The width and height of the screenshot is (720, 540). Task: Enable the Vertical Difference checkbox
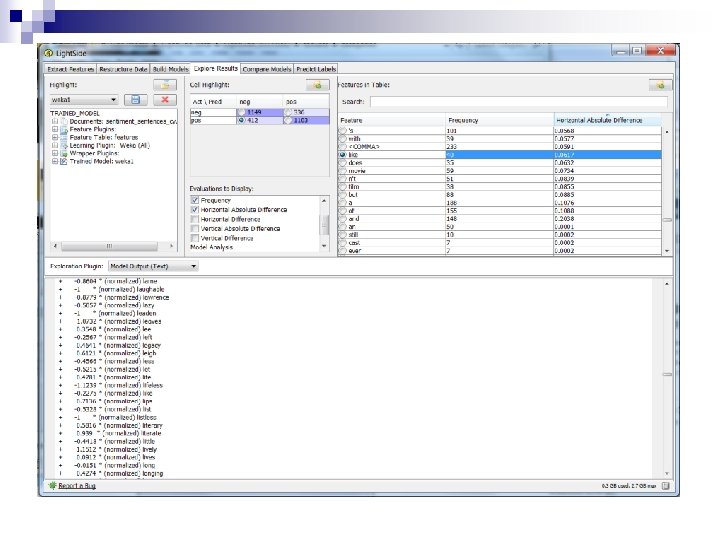pos(195,238)
